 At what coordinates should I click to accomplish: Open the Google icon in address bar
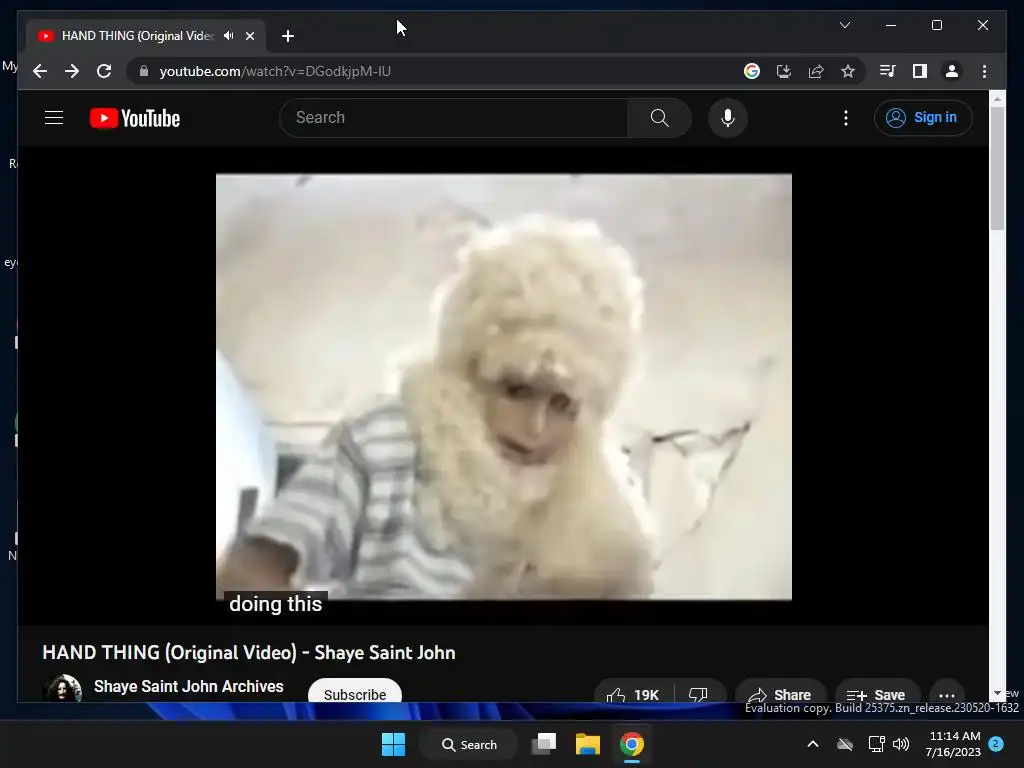tap(752, 71)
